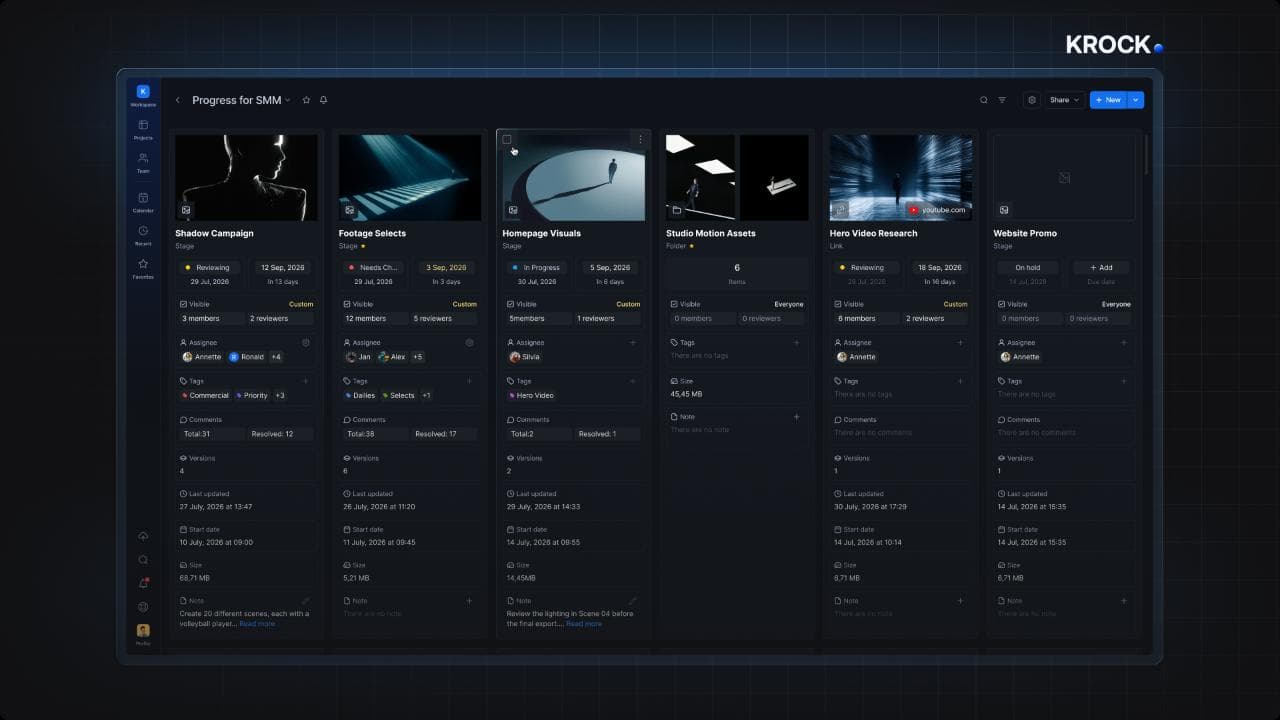Edit the note on Homepage Visuals card
The height and width of the screenshot is (720, 1280).
(633, 601)
